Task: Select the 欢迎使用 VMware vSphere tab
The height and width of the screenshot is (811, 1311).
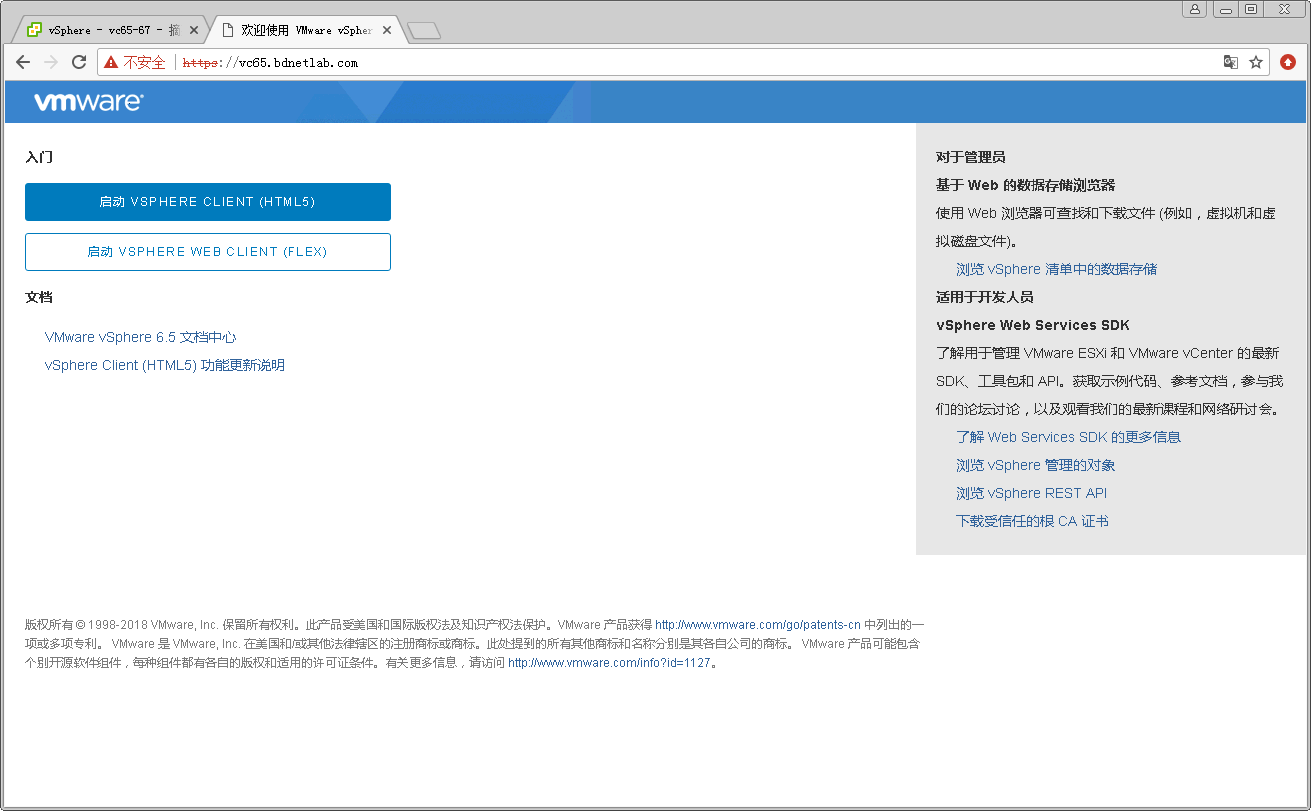Action: [306, 30]
